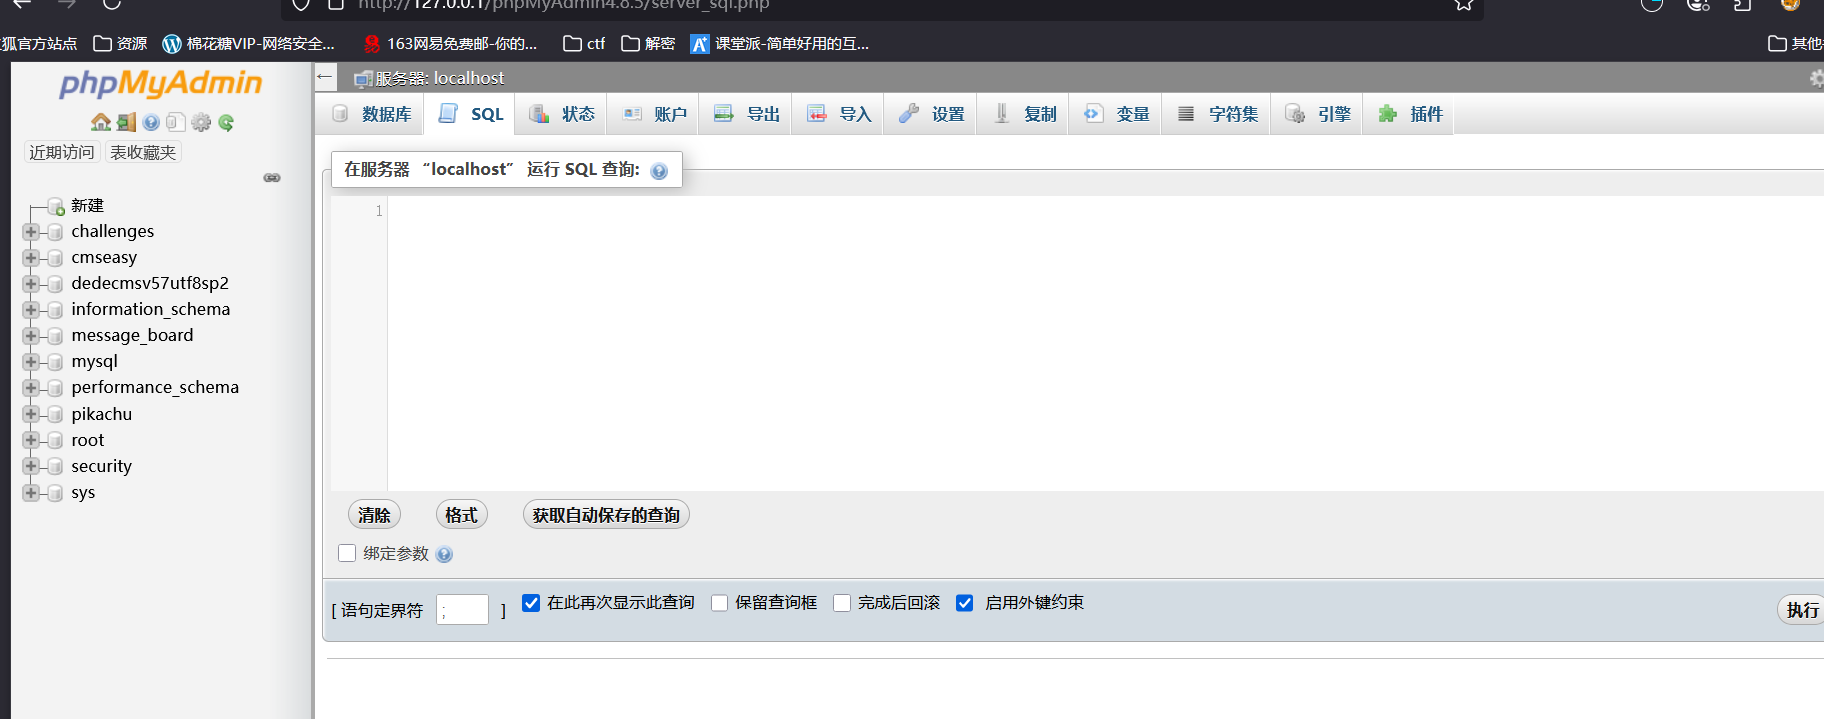This screenshot has width=1824, height=719.
Task: Click inside the SQL query editor area
Action: 1105,343
